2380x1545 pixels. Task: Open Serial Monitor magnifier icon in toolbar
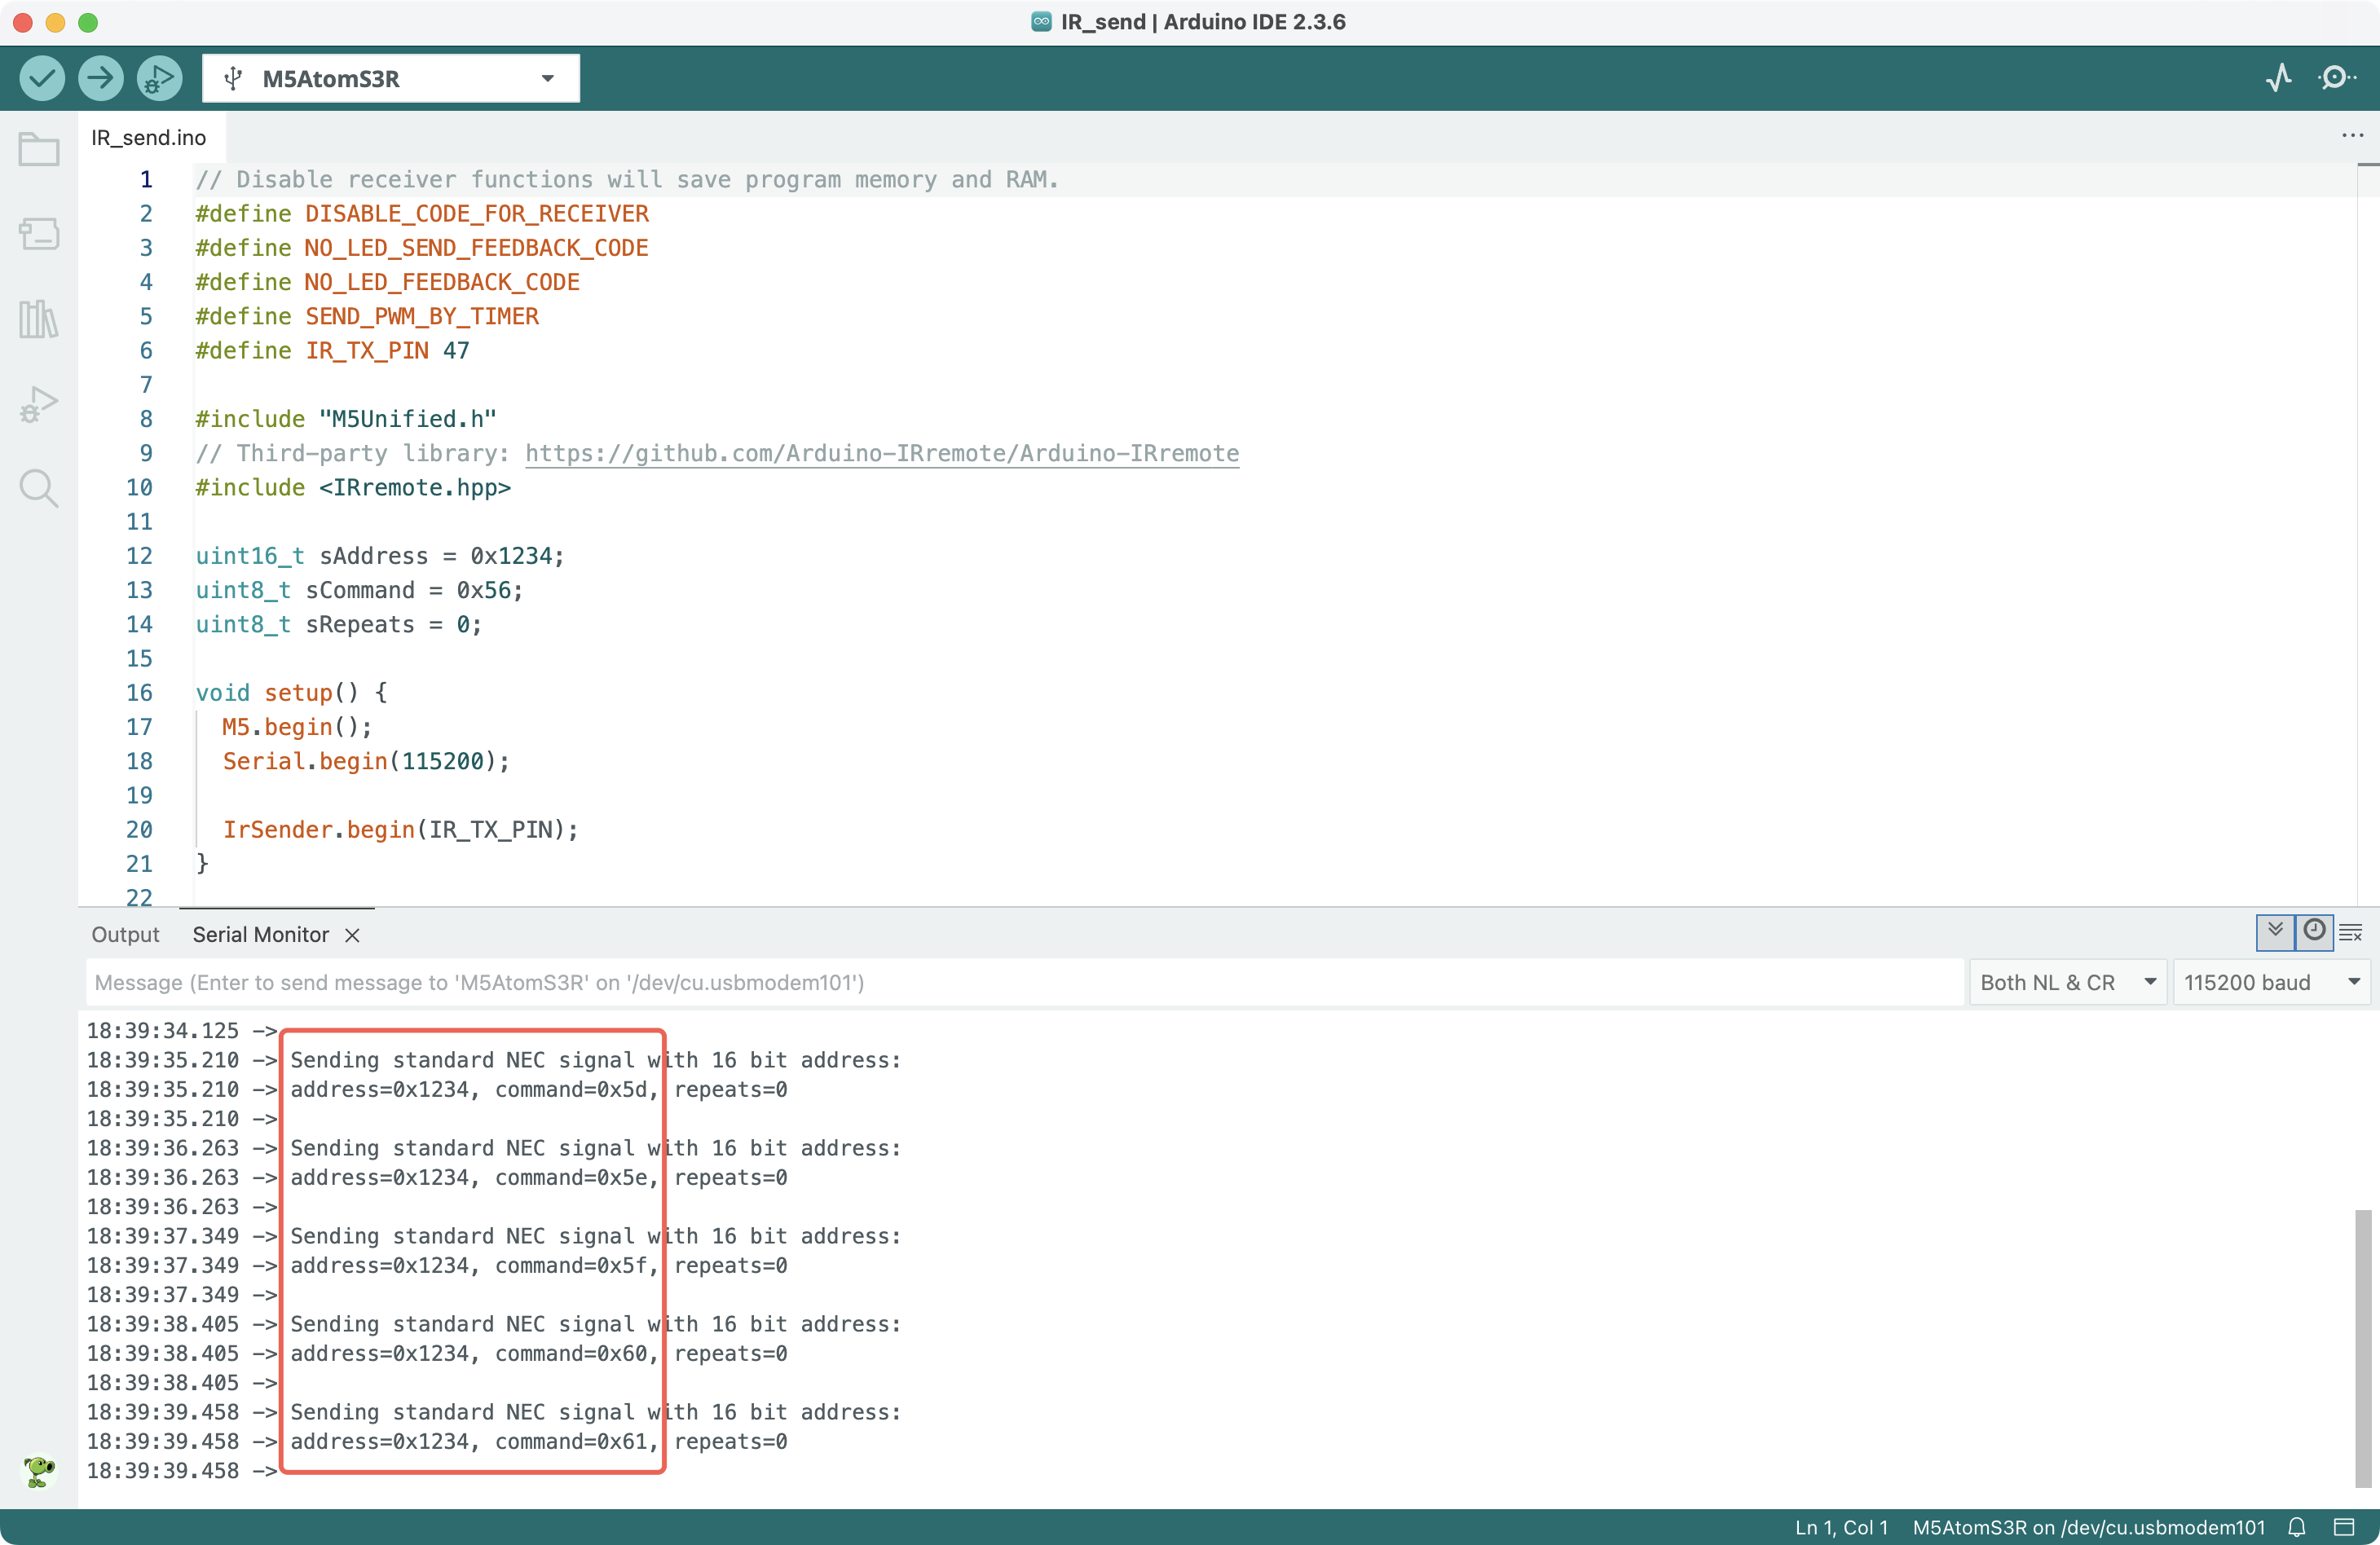coord(2336,78)
